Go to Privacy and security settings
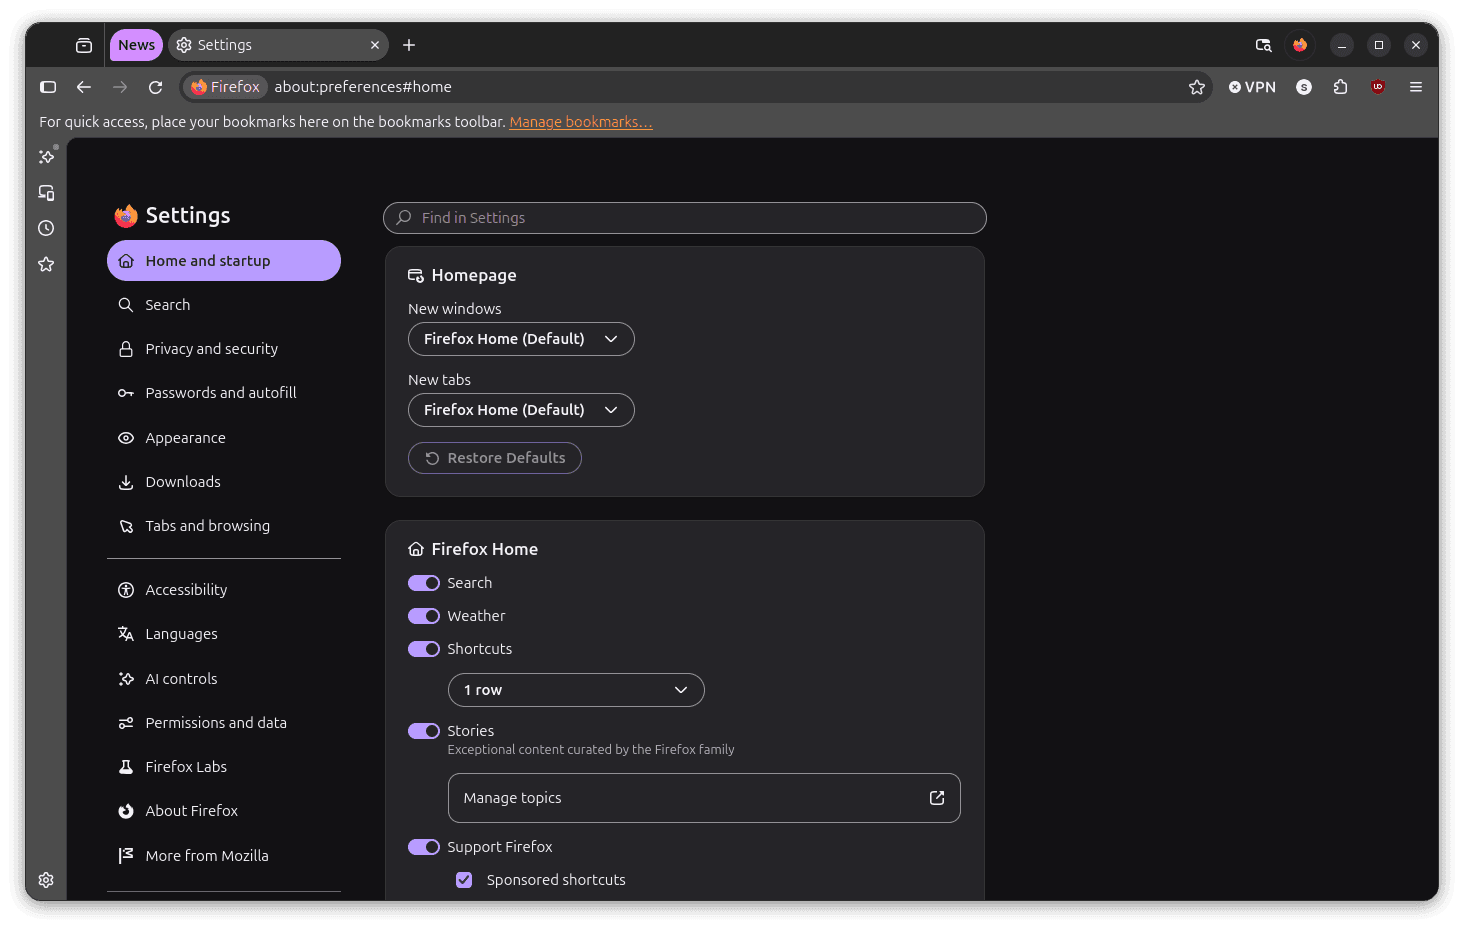The image size is (1464, 929). pyautogui.click(x=224, y=349)
